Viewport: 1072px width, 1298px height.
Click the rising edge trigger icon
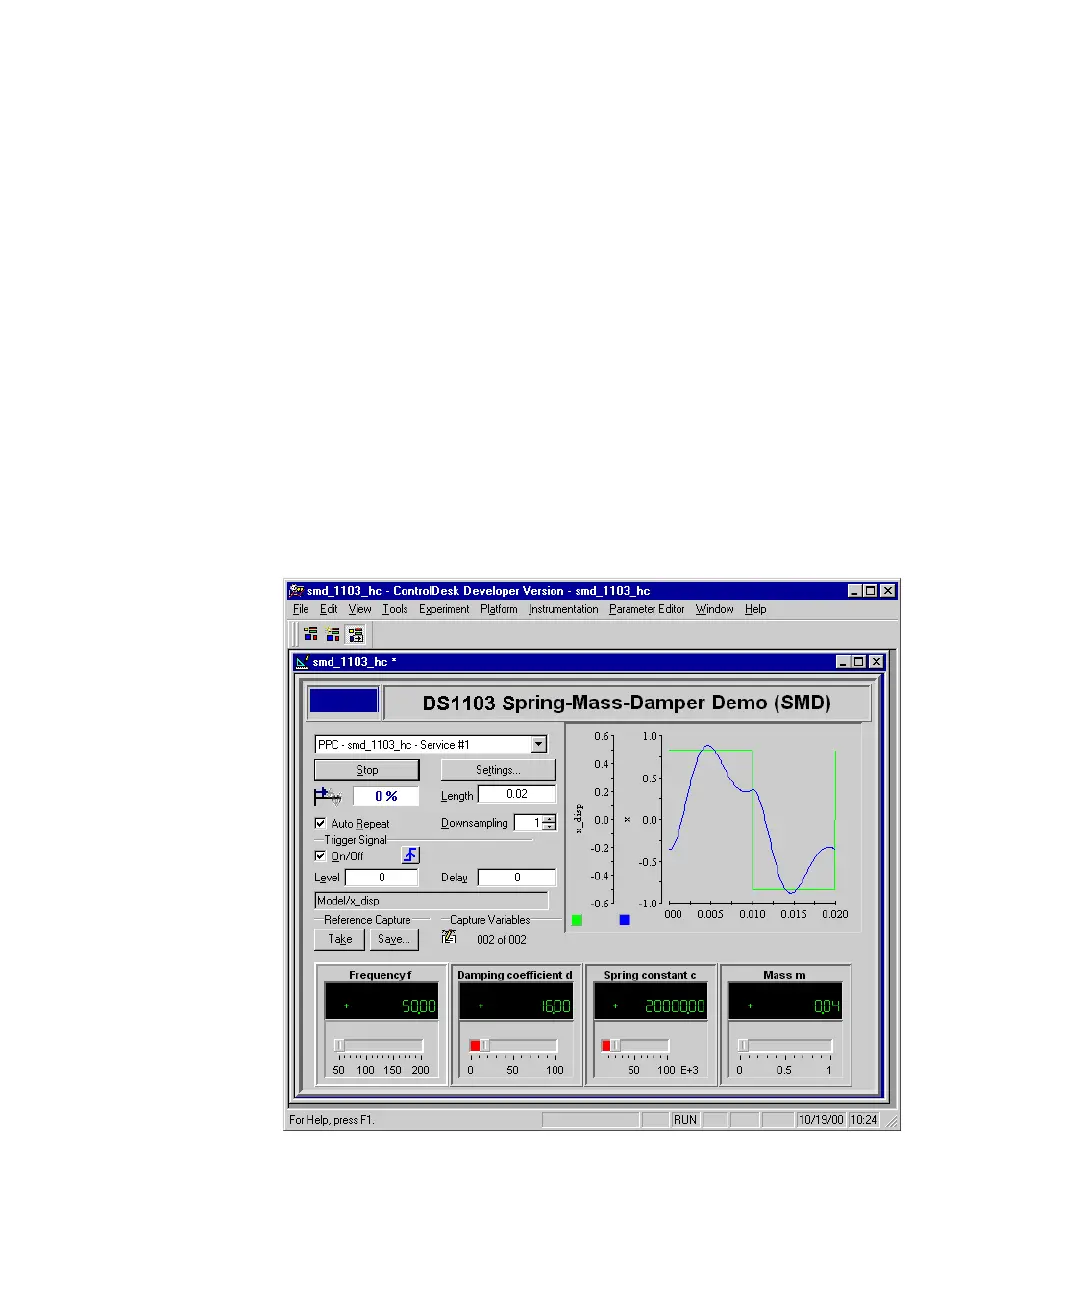[410, 855]
